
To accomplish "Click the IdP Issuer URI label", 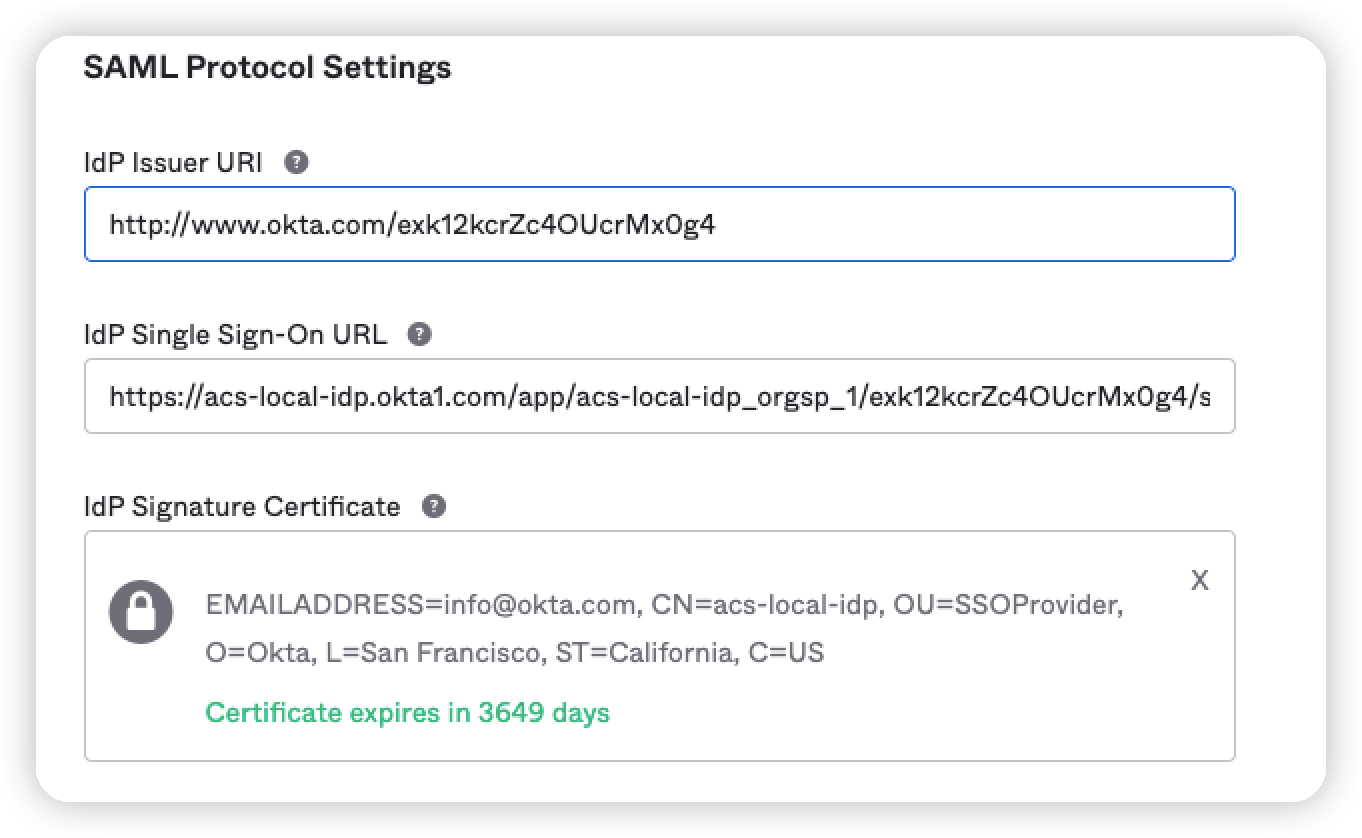I will [x=173, y=163].
